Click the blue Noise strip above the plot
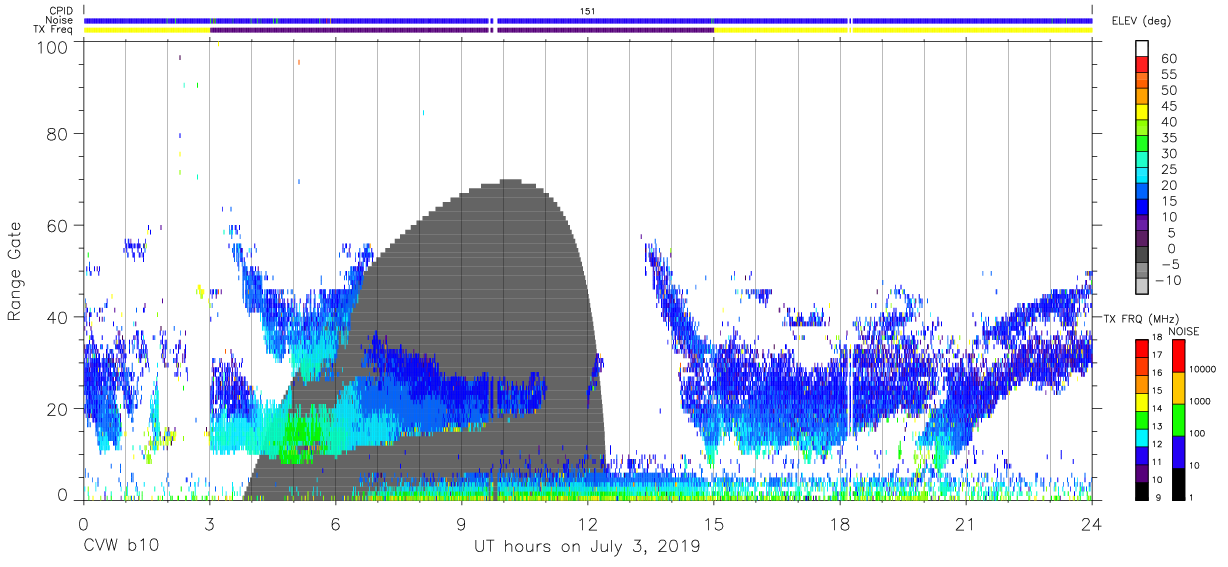This screenshot has height=567, width=1228. pyautogui.click(x=588, y=20)
